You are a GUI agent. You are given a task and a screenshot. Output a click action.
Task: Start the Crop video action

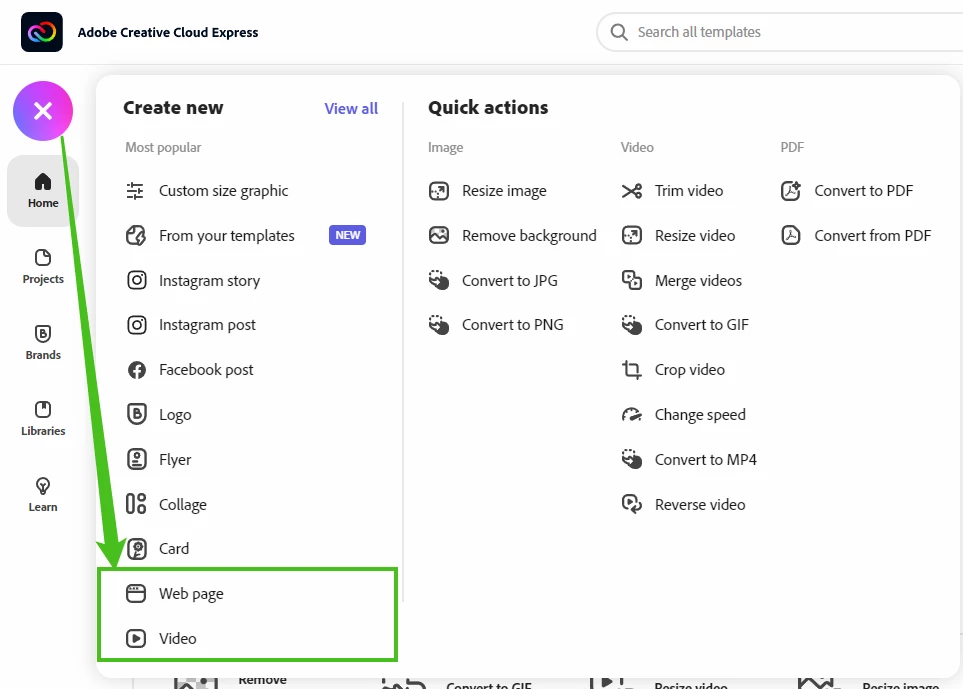pyautogui.click(x=690, y=370)
